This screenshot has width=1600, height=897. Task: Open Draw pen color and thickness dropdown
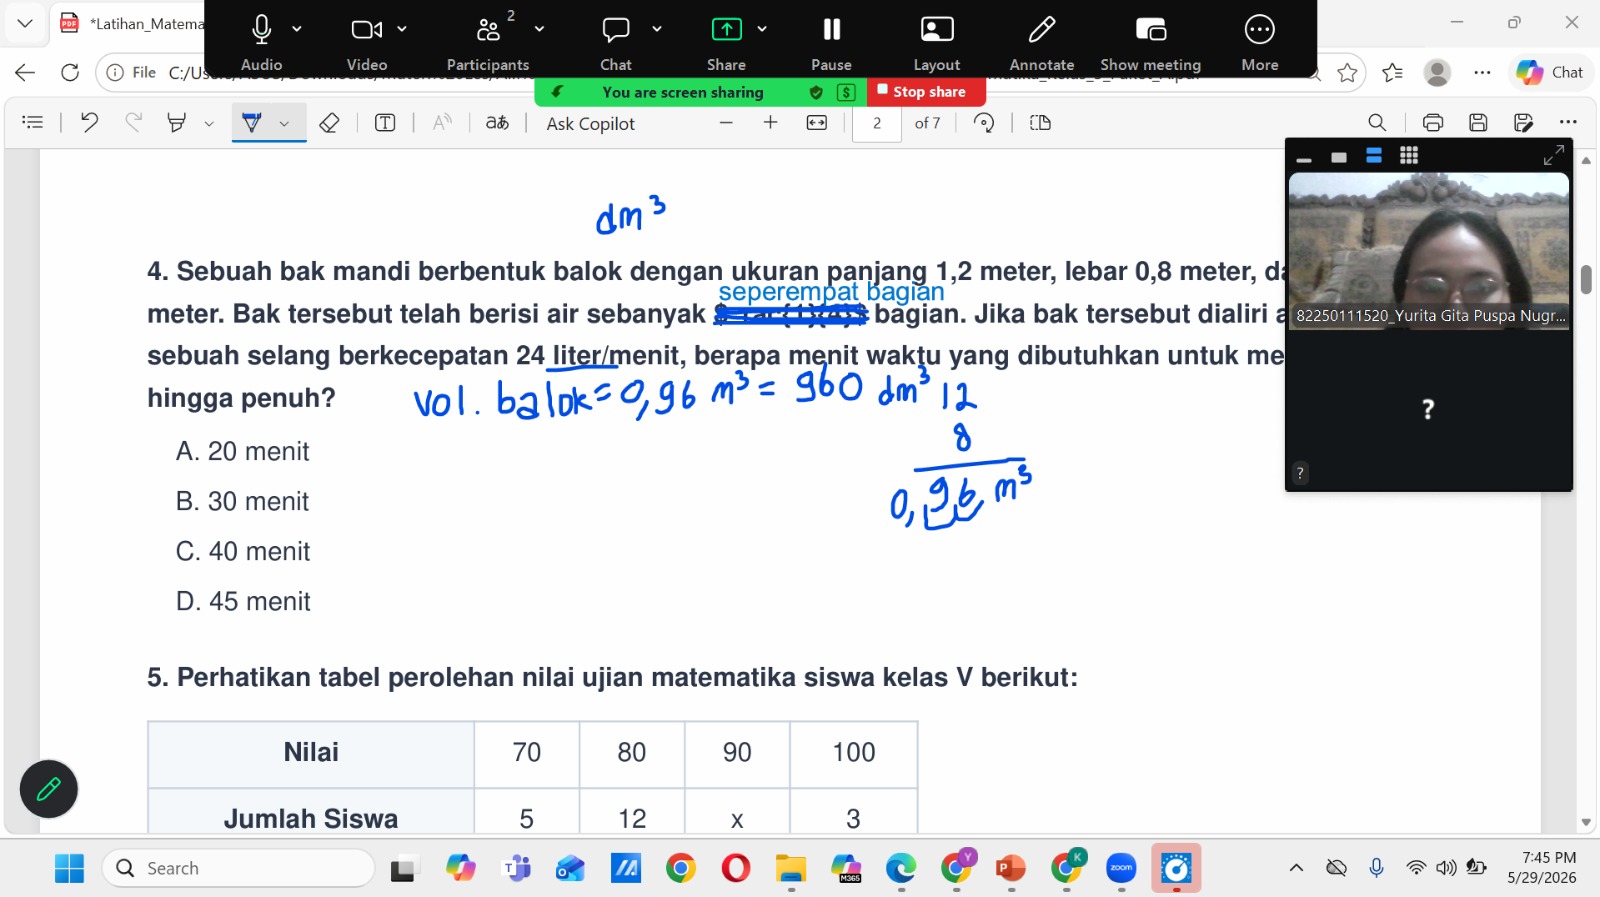click(x=284, y=124)
